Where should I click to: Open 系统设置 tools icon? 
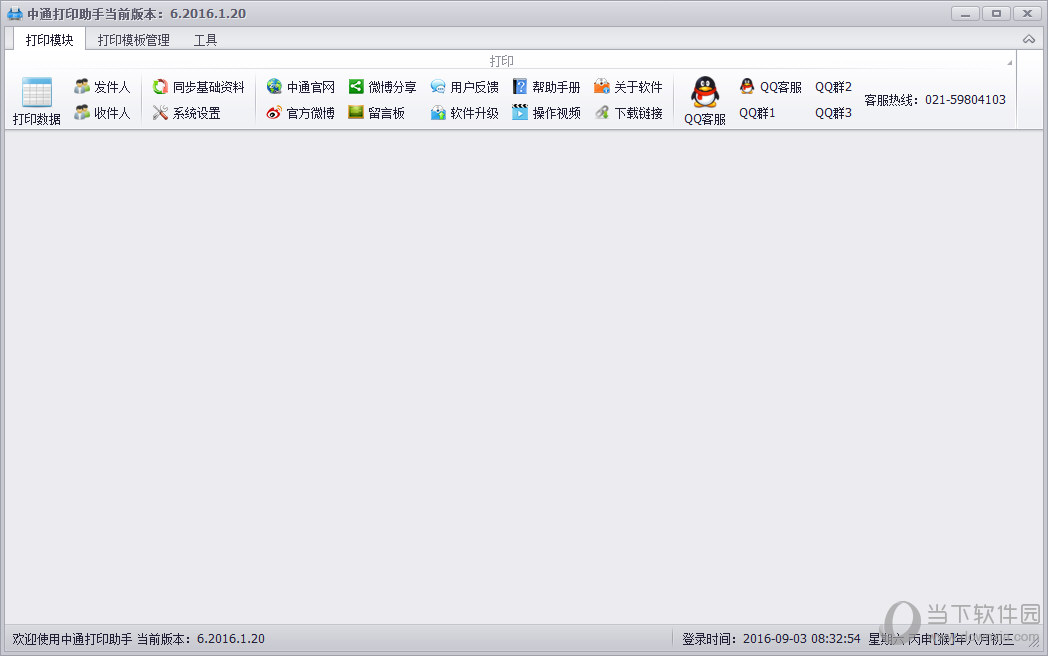tap(160, 112)
